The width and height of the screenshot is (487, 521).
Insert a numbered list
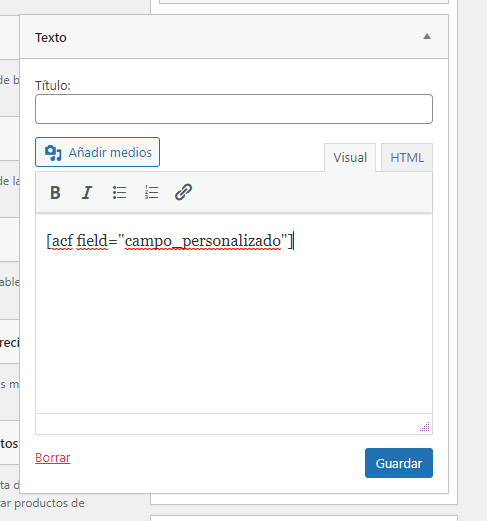pyautogui.click(x=151, y=192)
